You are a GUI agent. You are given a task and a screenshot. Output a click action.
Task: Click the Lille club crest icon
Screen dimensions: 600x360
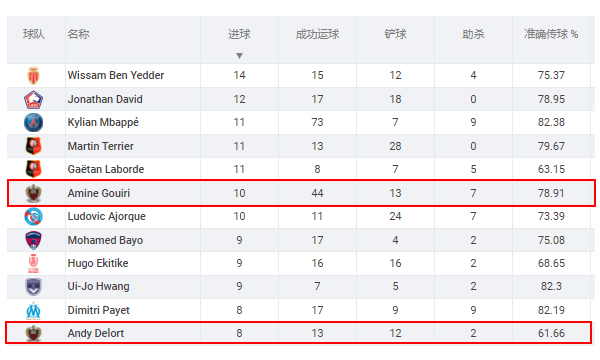(x=33, y=99)
